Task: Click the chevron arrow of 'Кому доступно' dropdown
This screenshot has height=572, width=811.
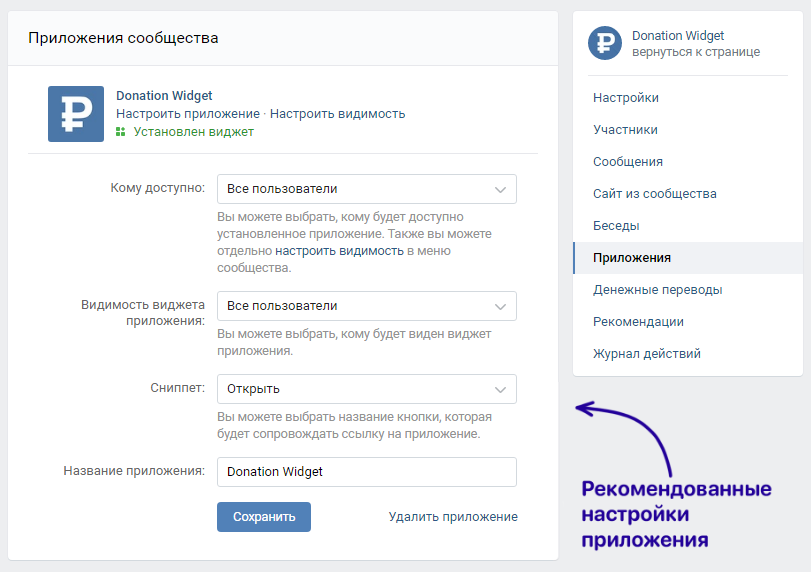Action: pyautogui.click(x=500, y=189)
